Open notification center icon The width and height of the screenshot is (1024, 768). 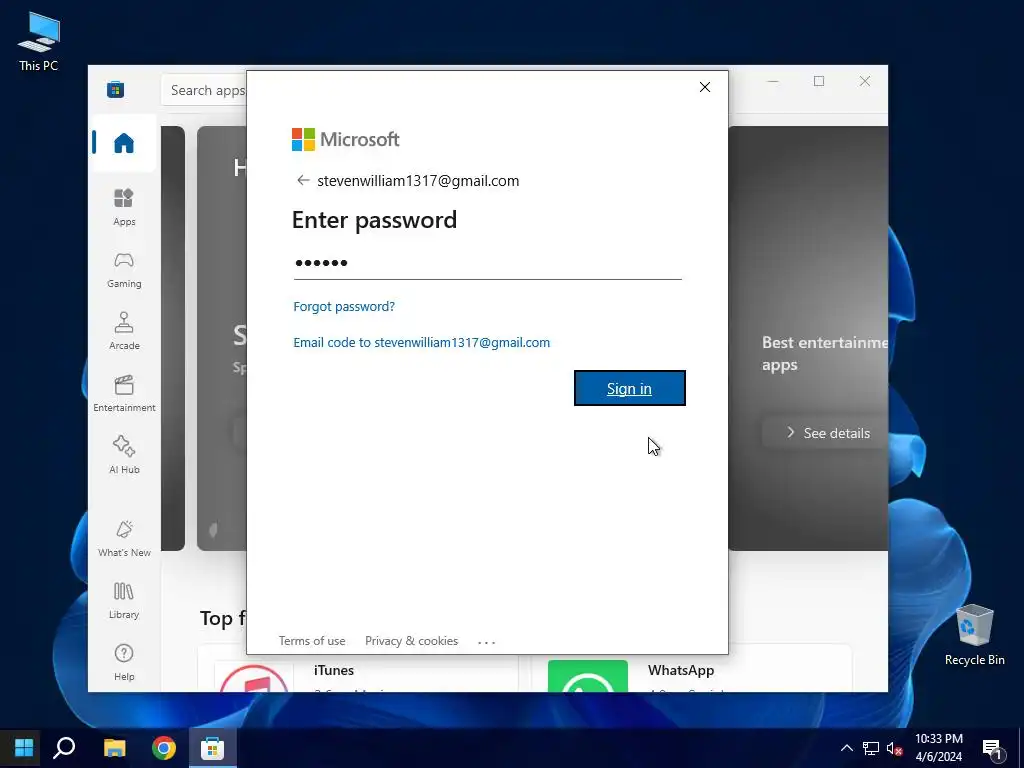992,750
